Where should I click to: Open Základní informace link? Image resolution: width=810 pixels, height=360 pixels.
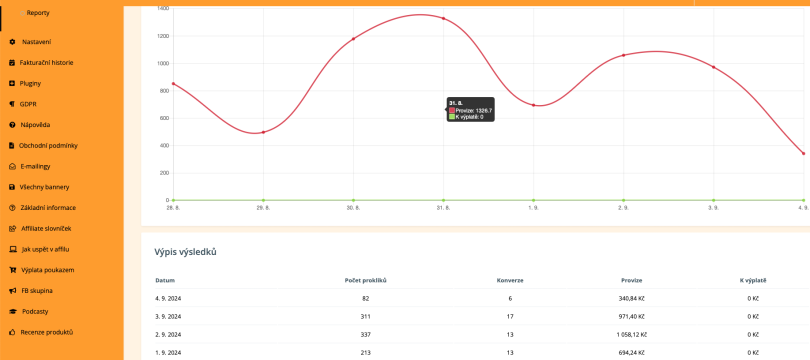(x=48, y=208)
